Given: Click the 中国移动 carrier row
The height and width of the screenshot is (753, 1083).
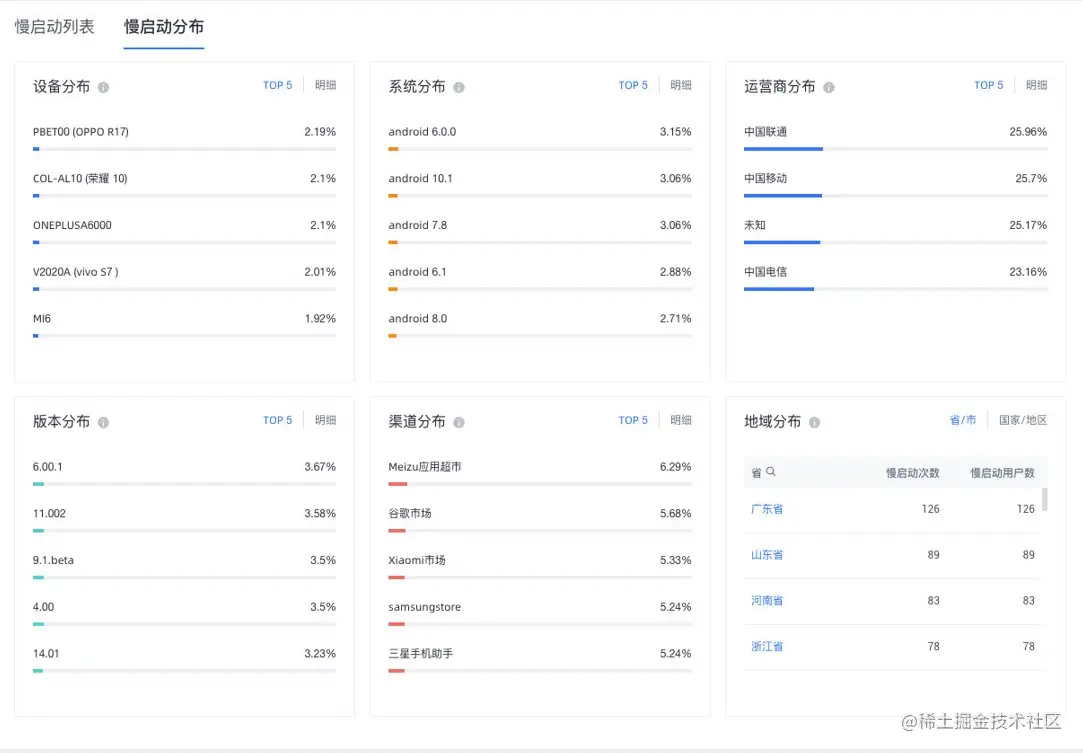Looking at the screenshot, I should [x=896, y=185].
